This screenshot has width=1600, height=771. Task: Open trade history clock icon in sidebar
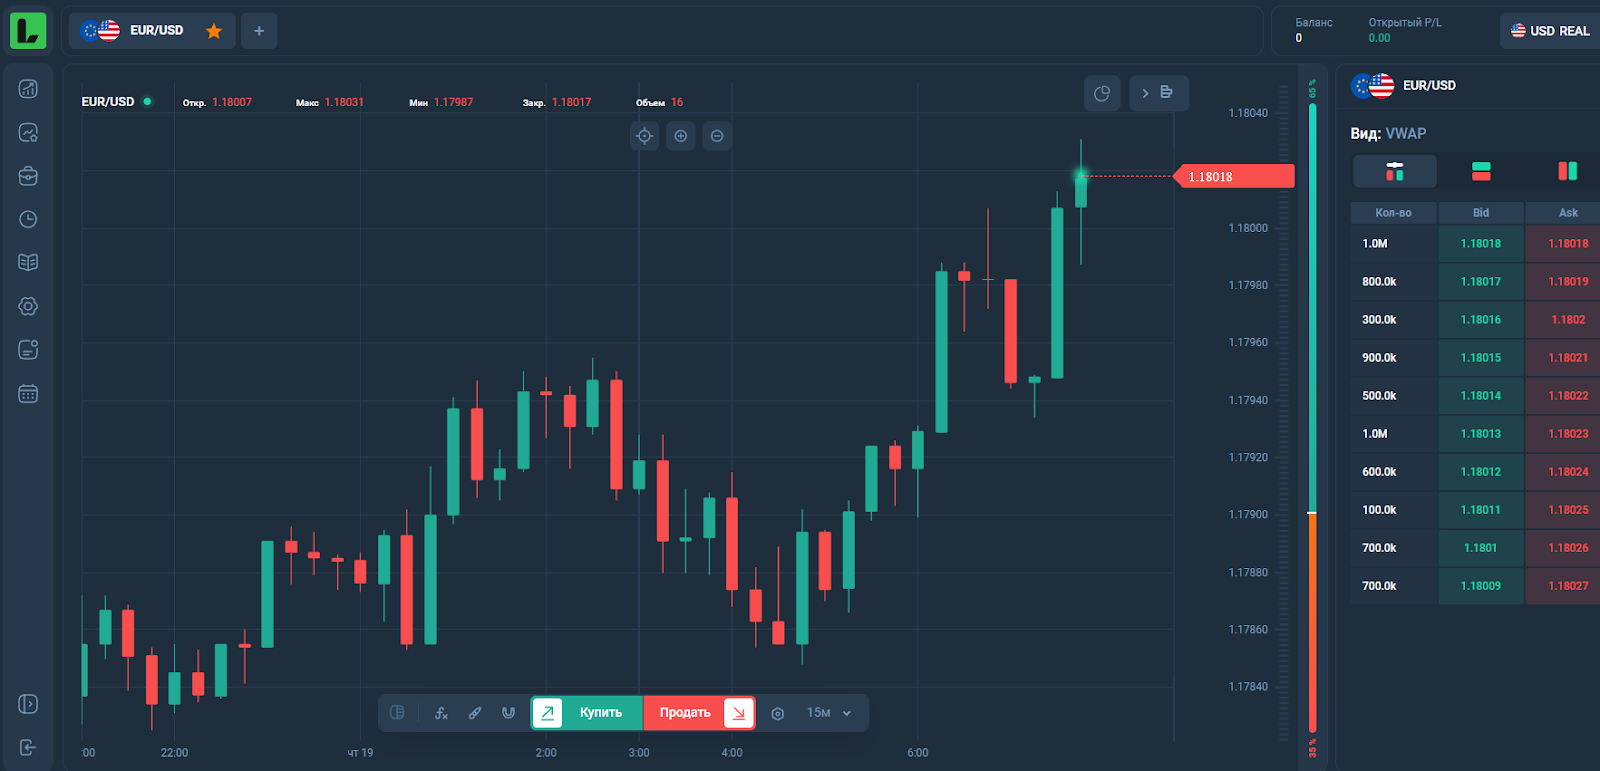(27, 219)
